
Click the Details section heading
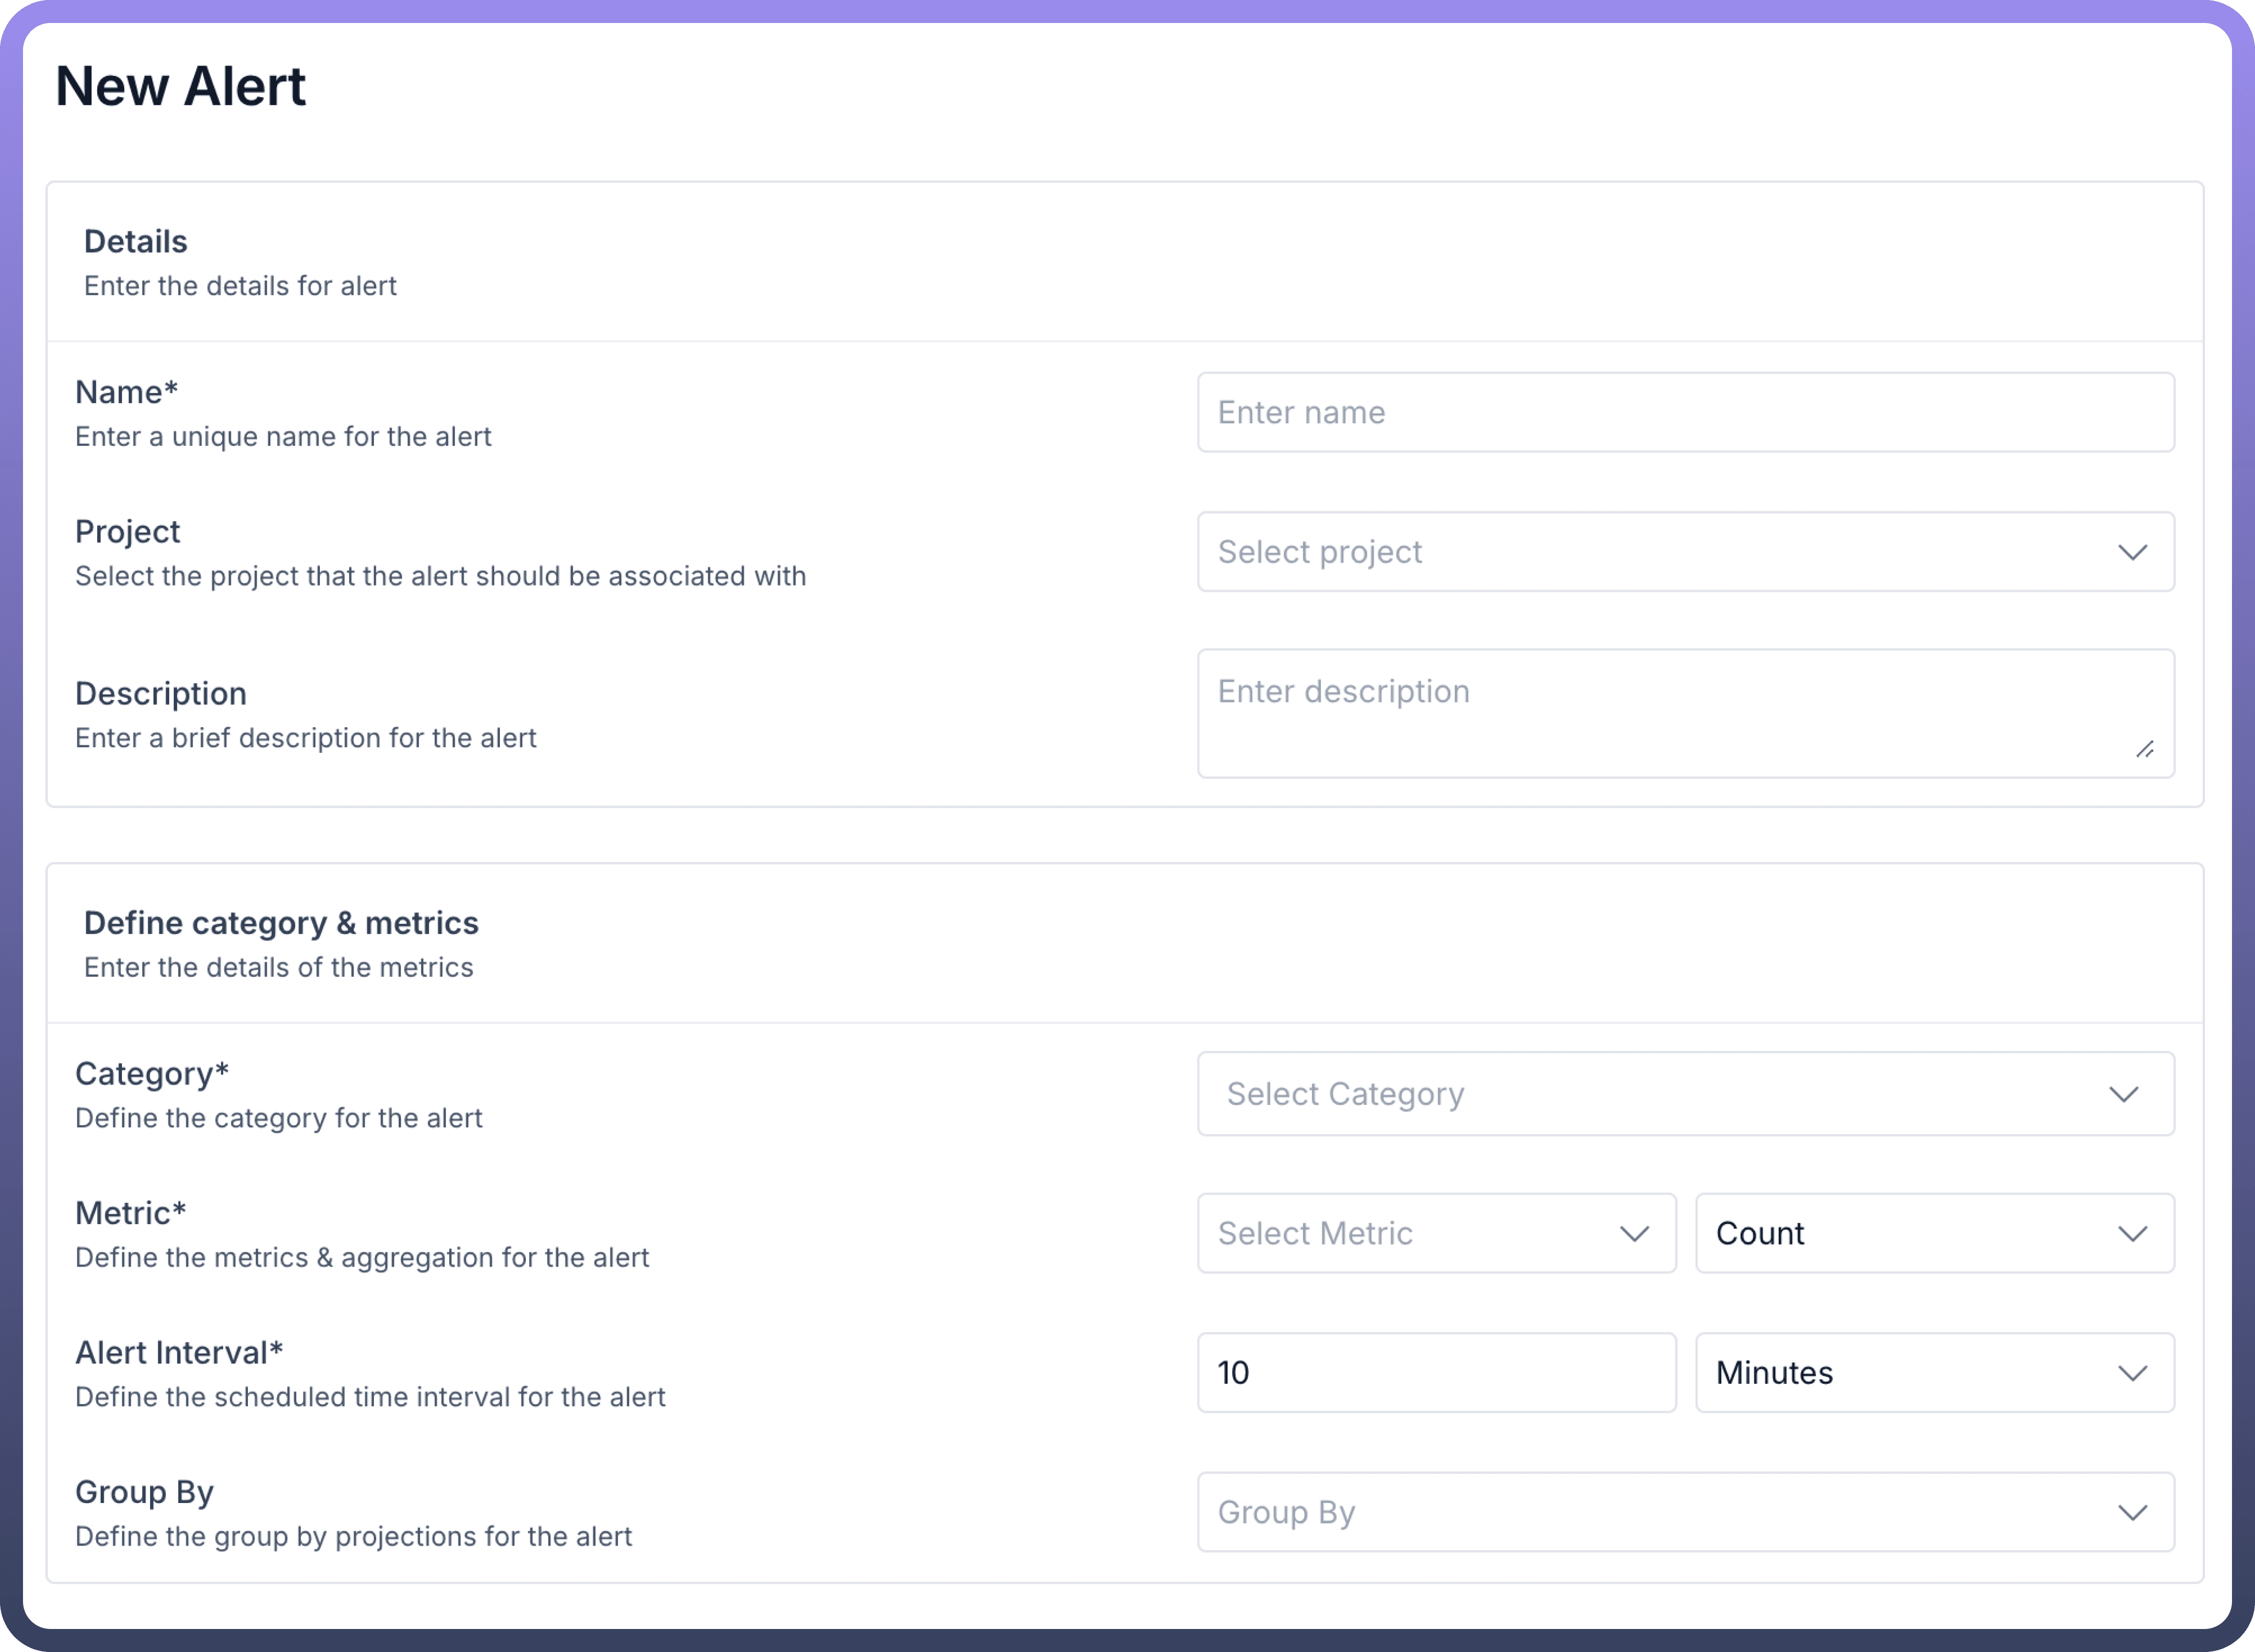[135, 241]
